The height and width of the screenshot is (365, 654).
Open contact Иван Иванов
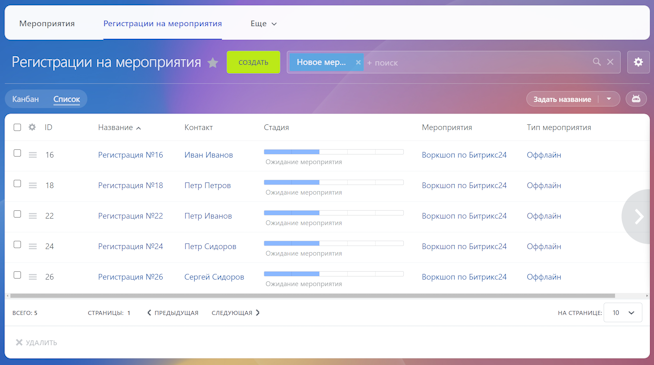pyautogui.click(x=209, y=155)
